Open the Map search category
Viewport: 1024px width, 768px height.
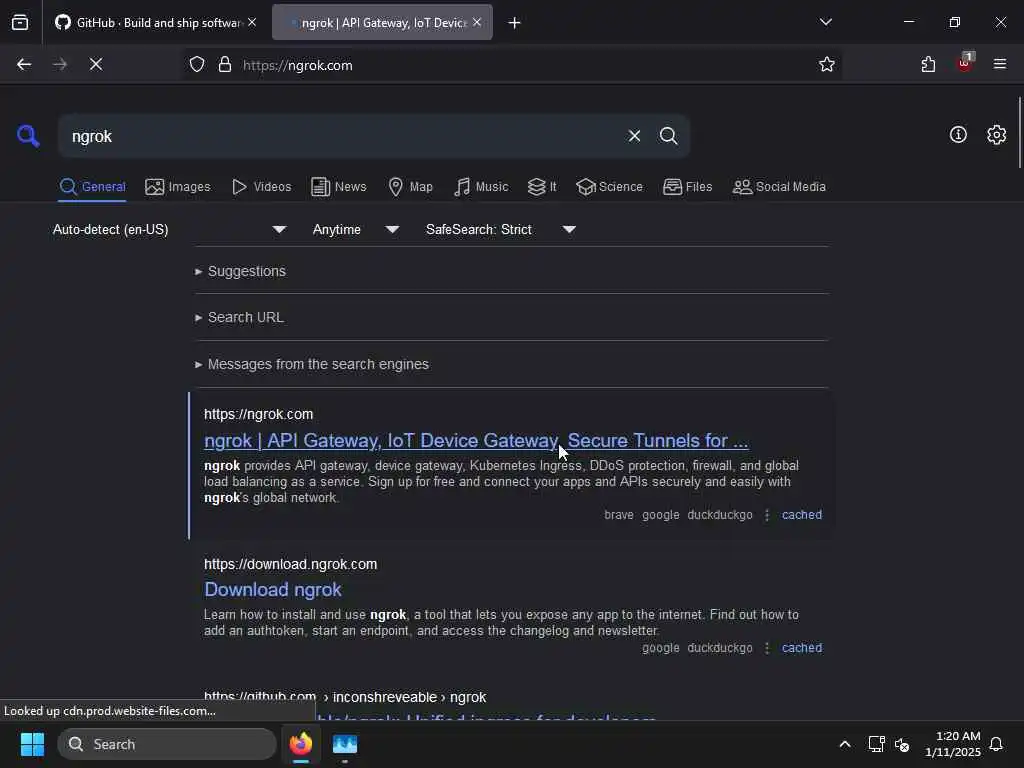[x=410, y=187]
